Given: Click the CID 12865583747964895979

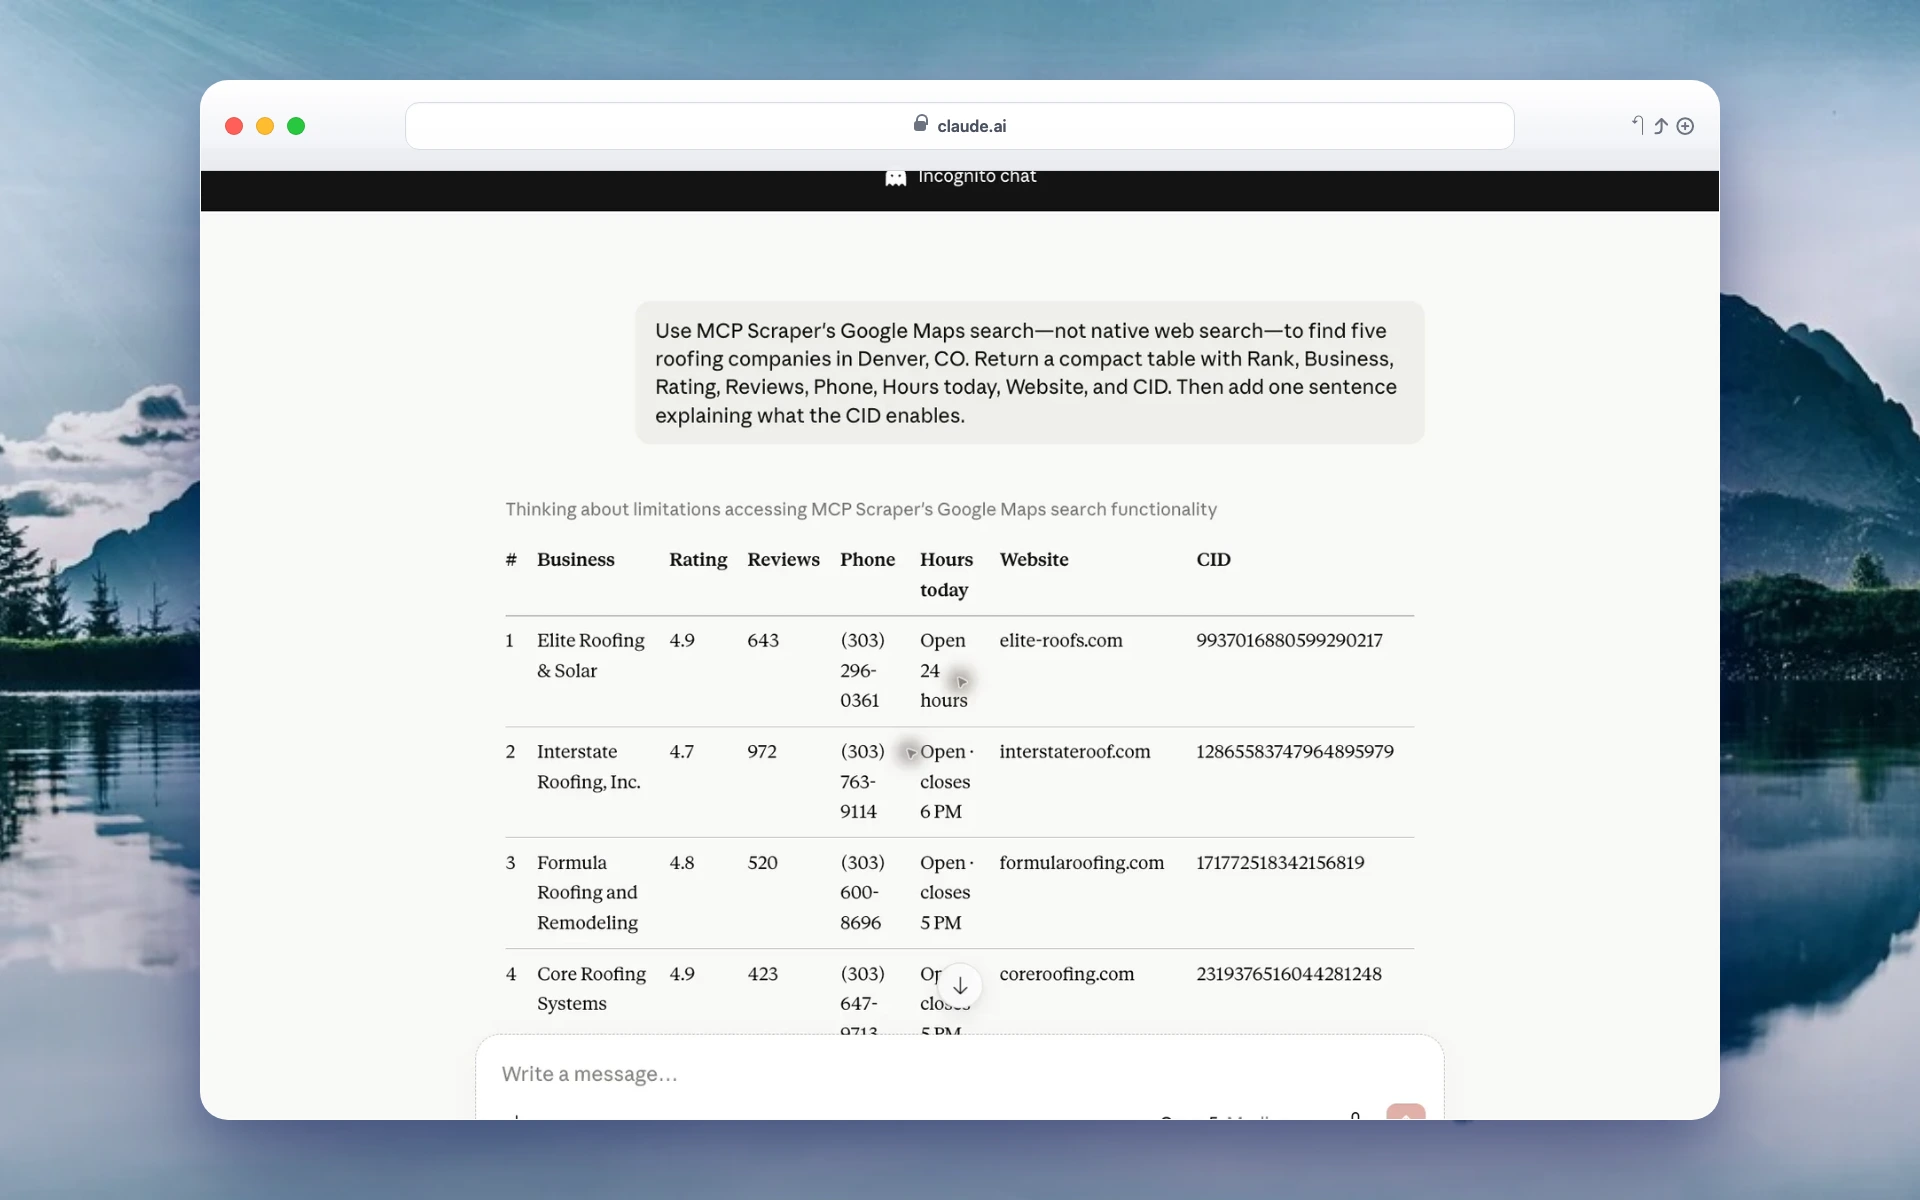Looking at the screenshot, I should (x=1295, y=751).
